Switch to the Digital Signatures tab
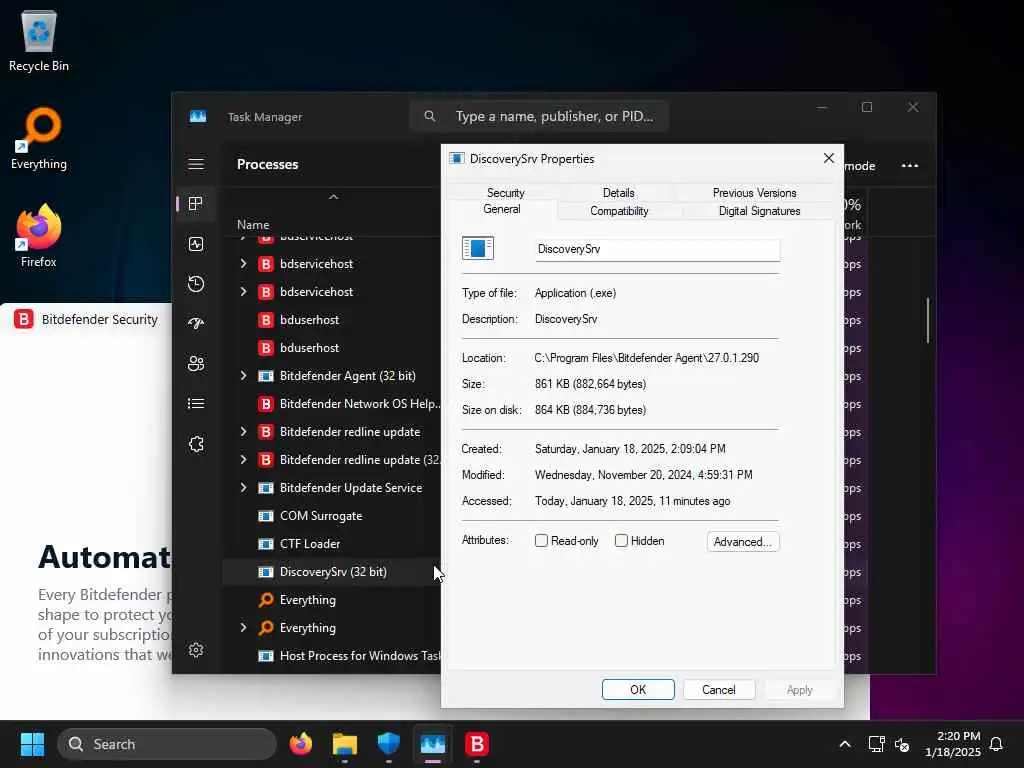 (760, 211)
